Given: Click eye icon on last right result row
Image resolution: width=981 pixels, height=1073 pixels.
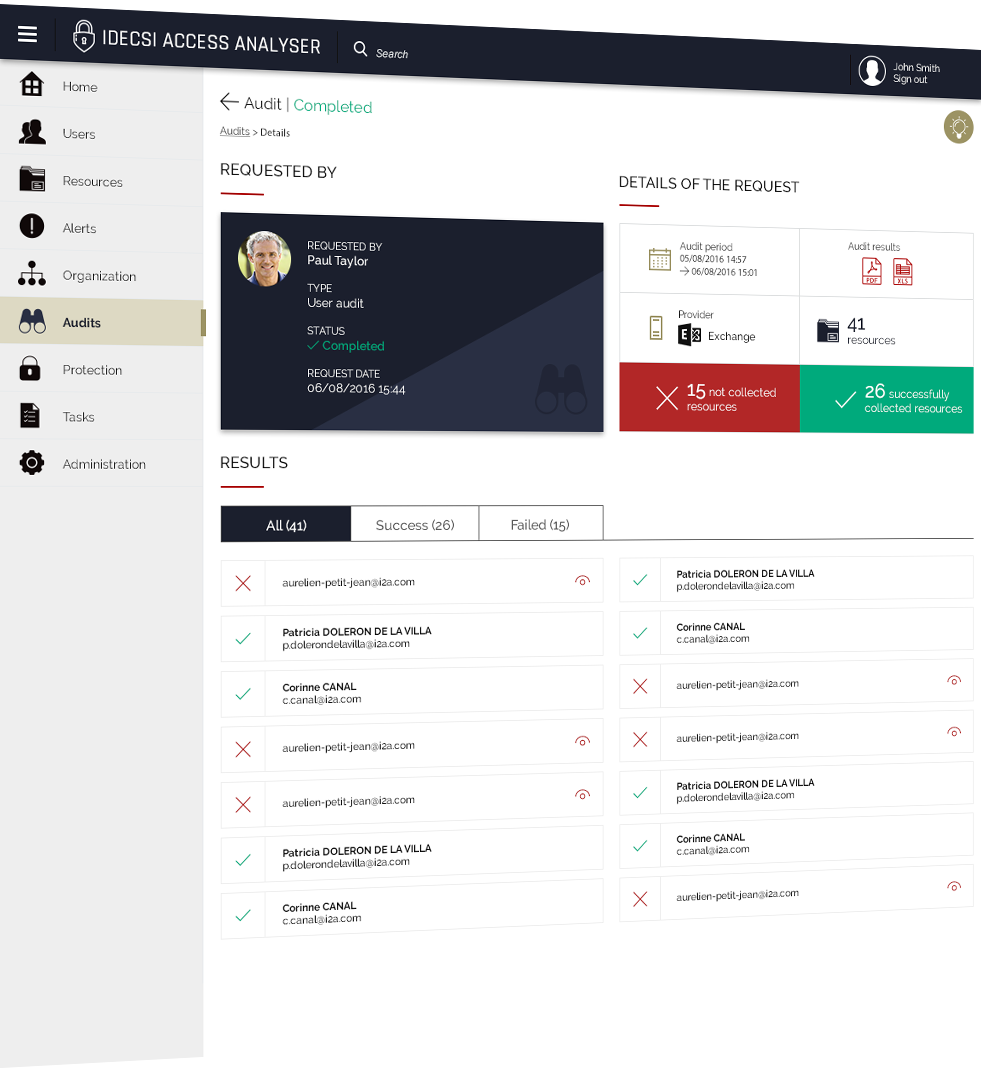Looking at the screenshot, I should 954,886.
